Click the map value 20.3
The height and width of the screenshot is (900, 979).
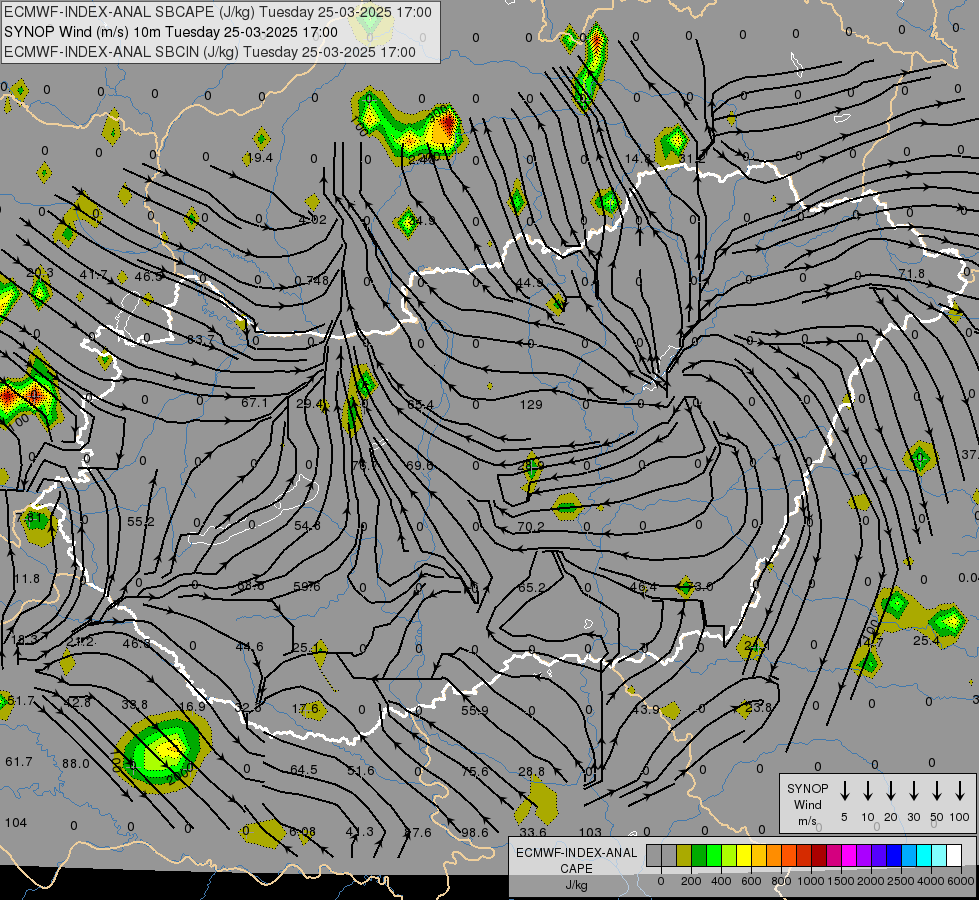tap(40, 272)
